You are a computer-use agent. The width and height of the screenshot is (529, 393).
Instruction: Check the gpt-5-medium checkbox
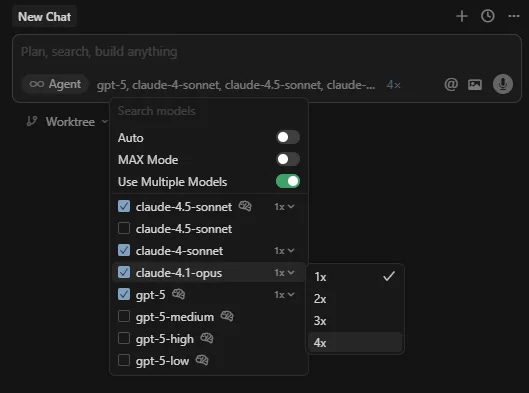124,316
